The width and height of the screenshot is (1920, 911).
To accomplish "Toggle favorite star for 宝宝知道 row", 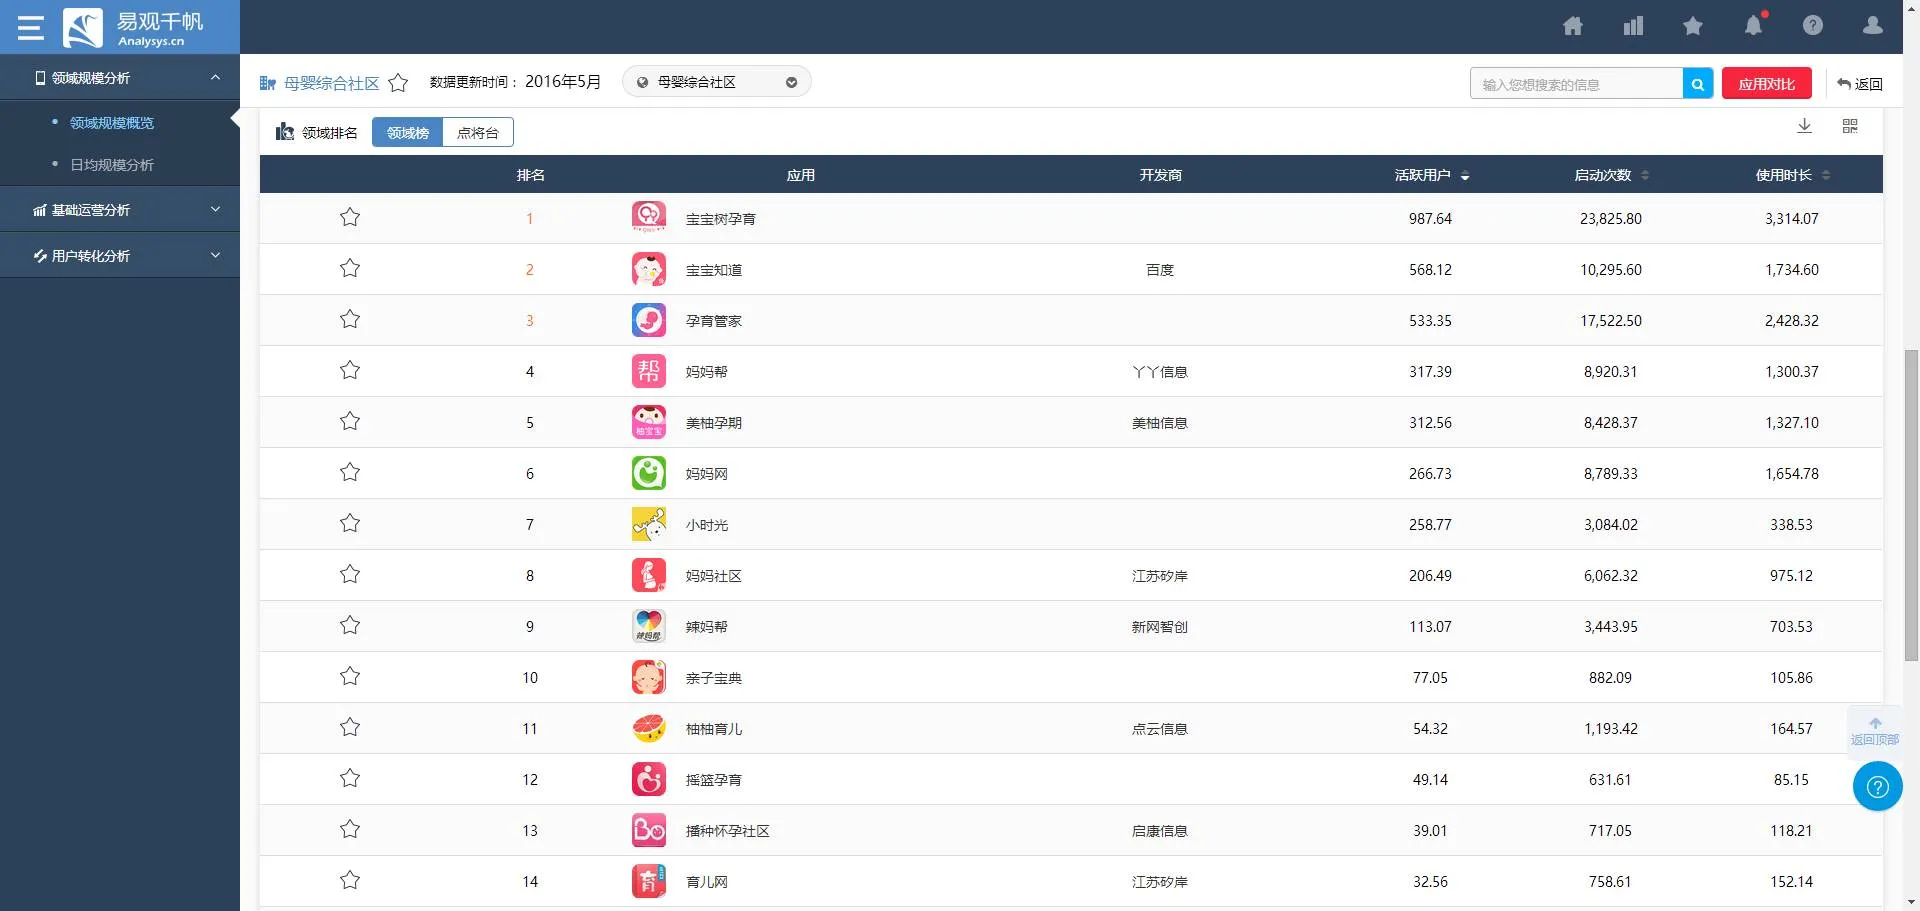I will coord(350,268).
